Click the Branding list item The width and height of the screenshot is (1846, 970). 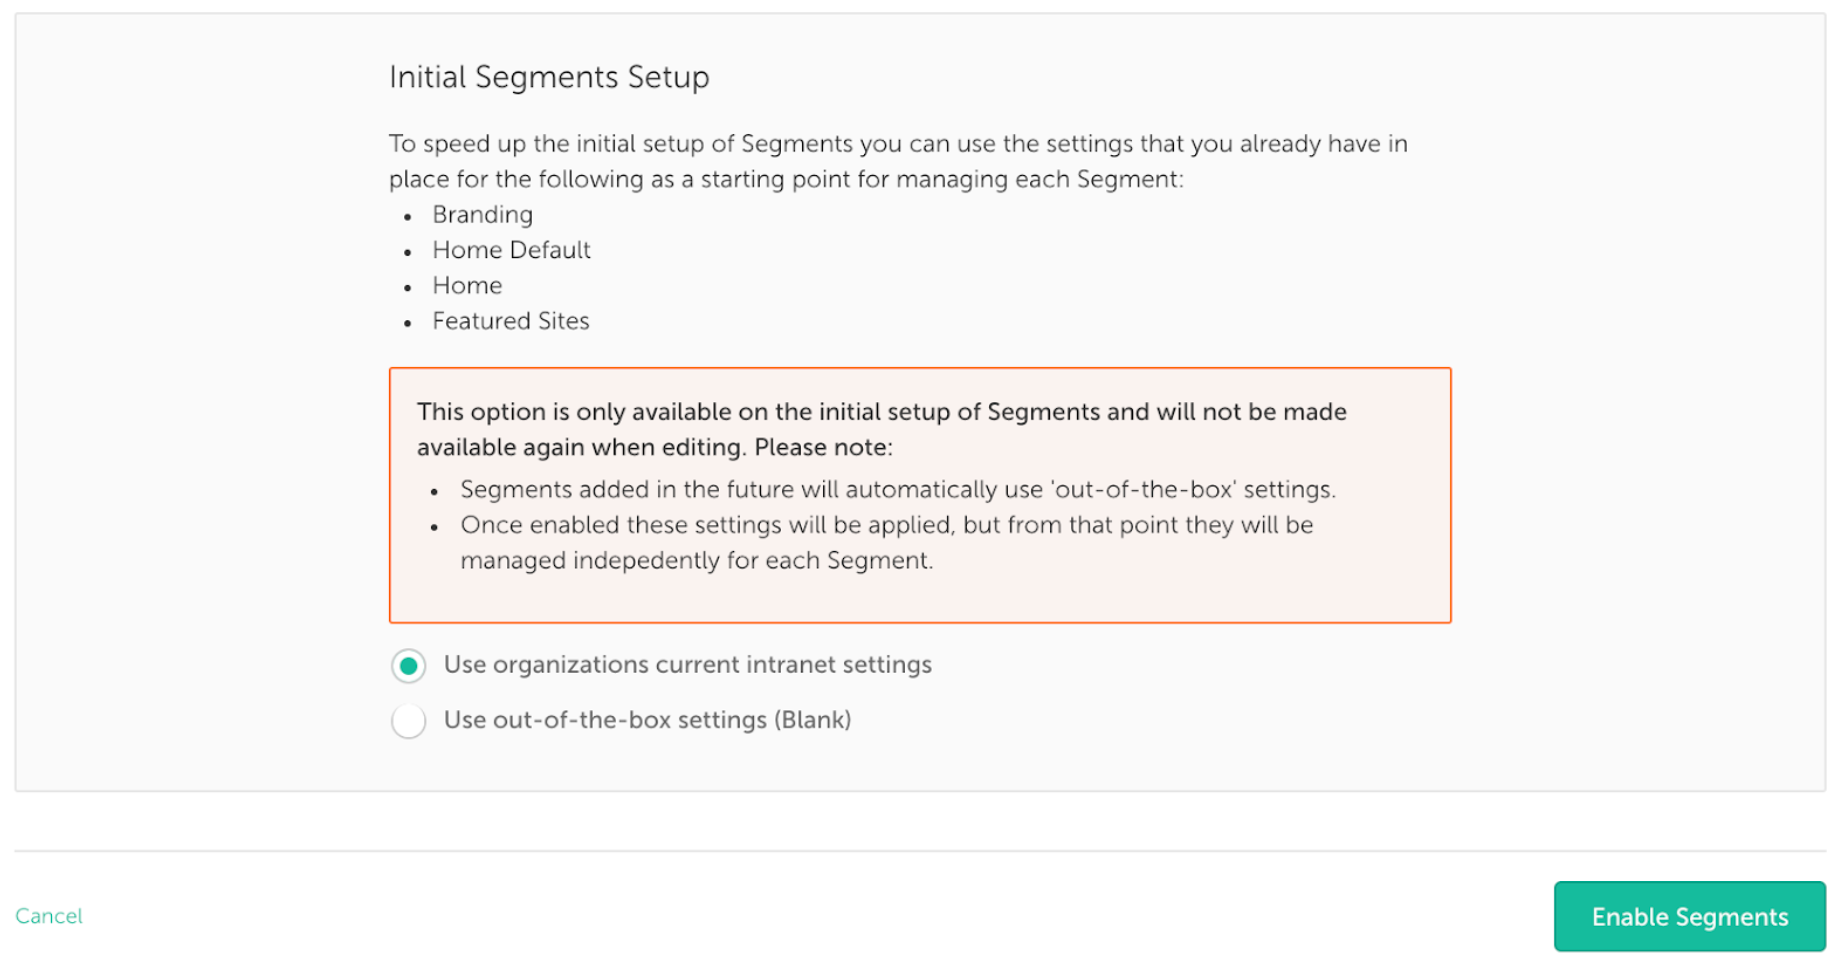point(482,215)
